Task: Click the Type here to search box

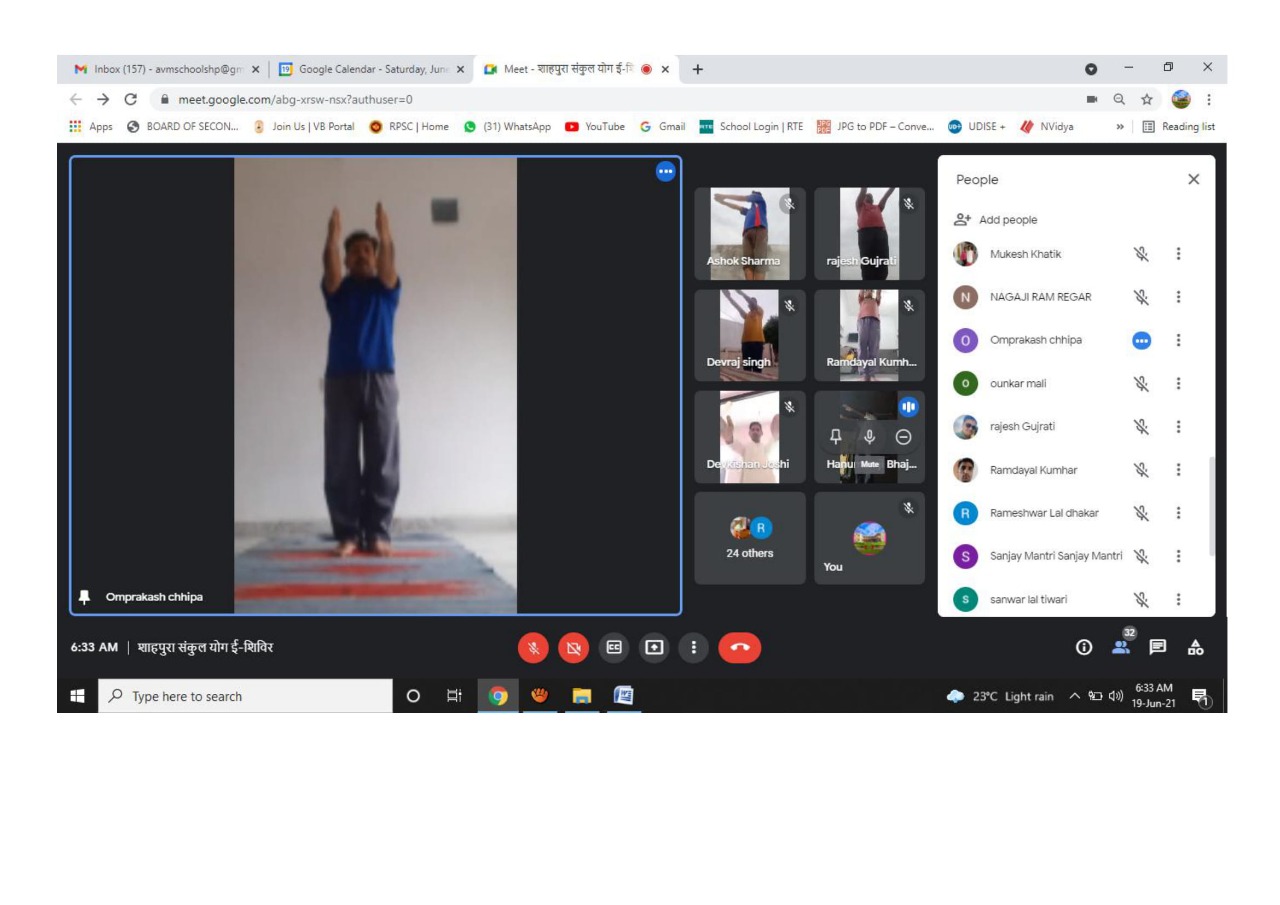Action: 245,696
